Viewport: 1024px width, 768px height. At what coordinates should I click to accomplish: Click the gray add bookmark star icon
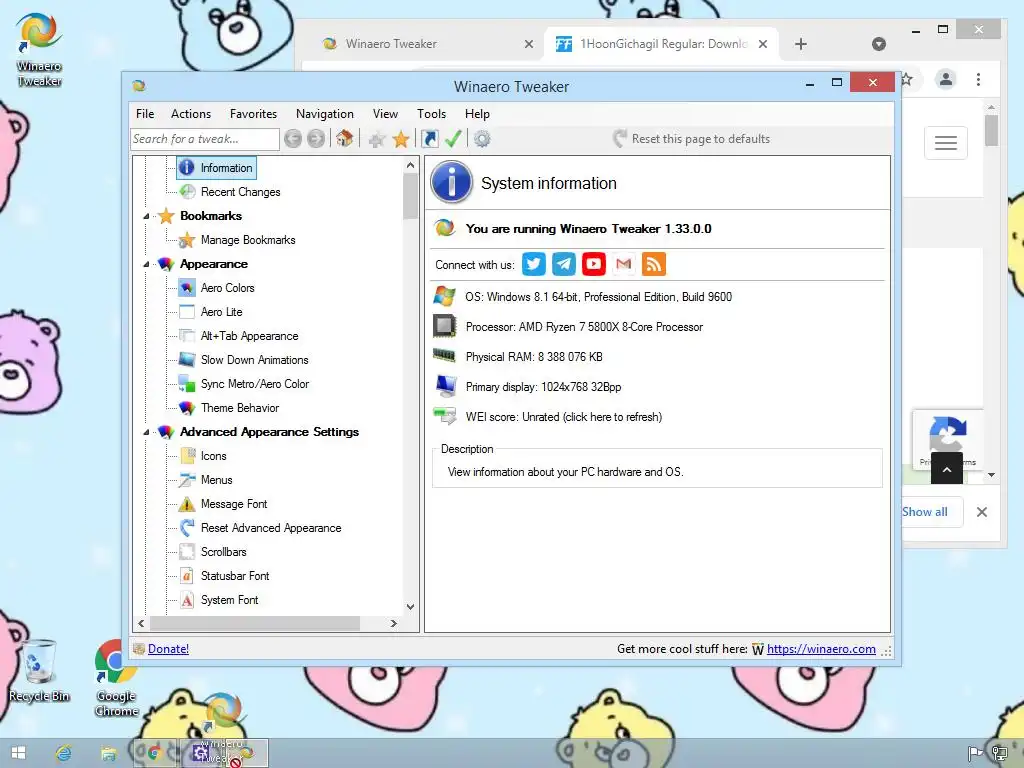(x=377, y=139)
